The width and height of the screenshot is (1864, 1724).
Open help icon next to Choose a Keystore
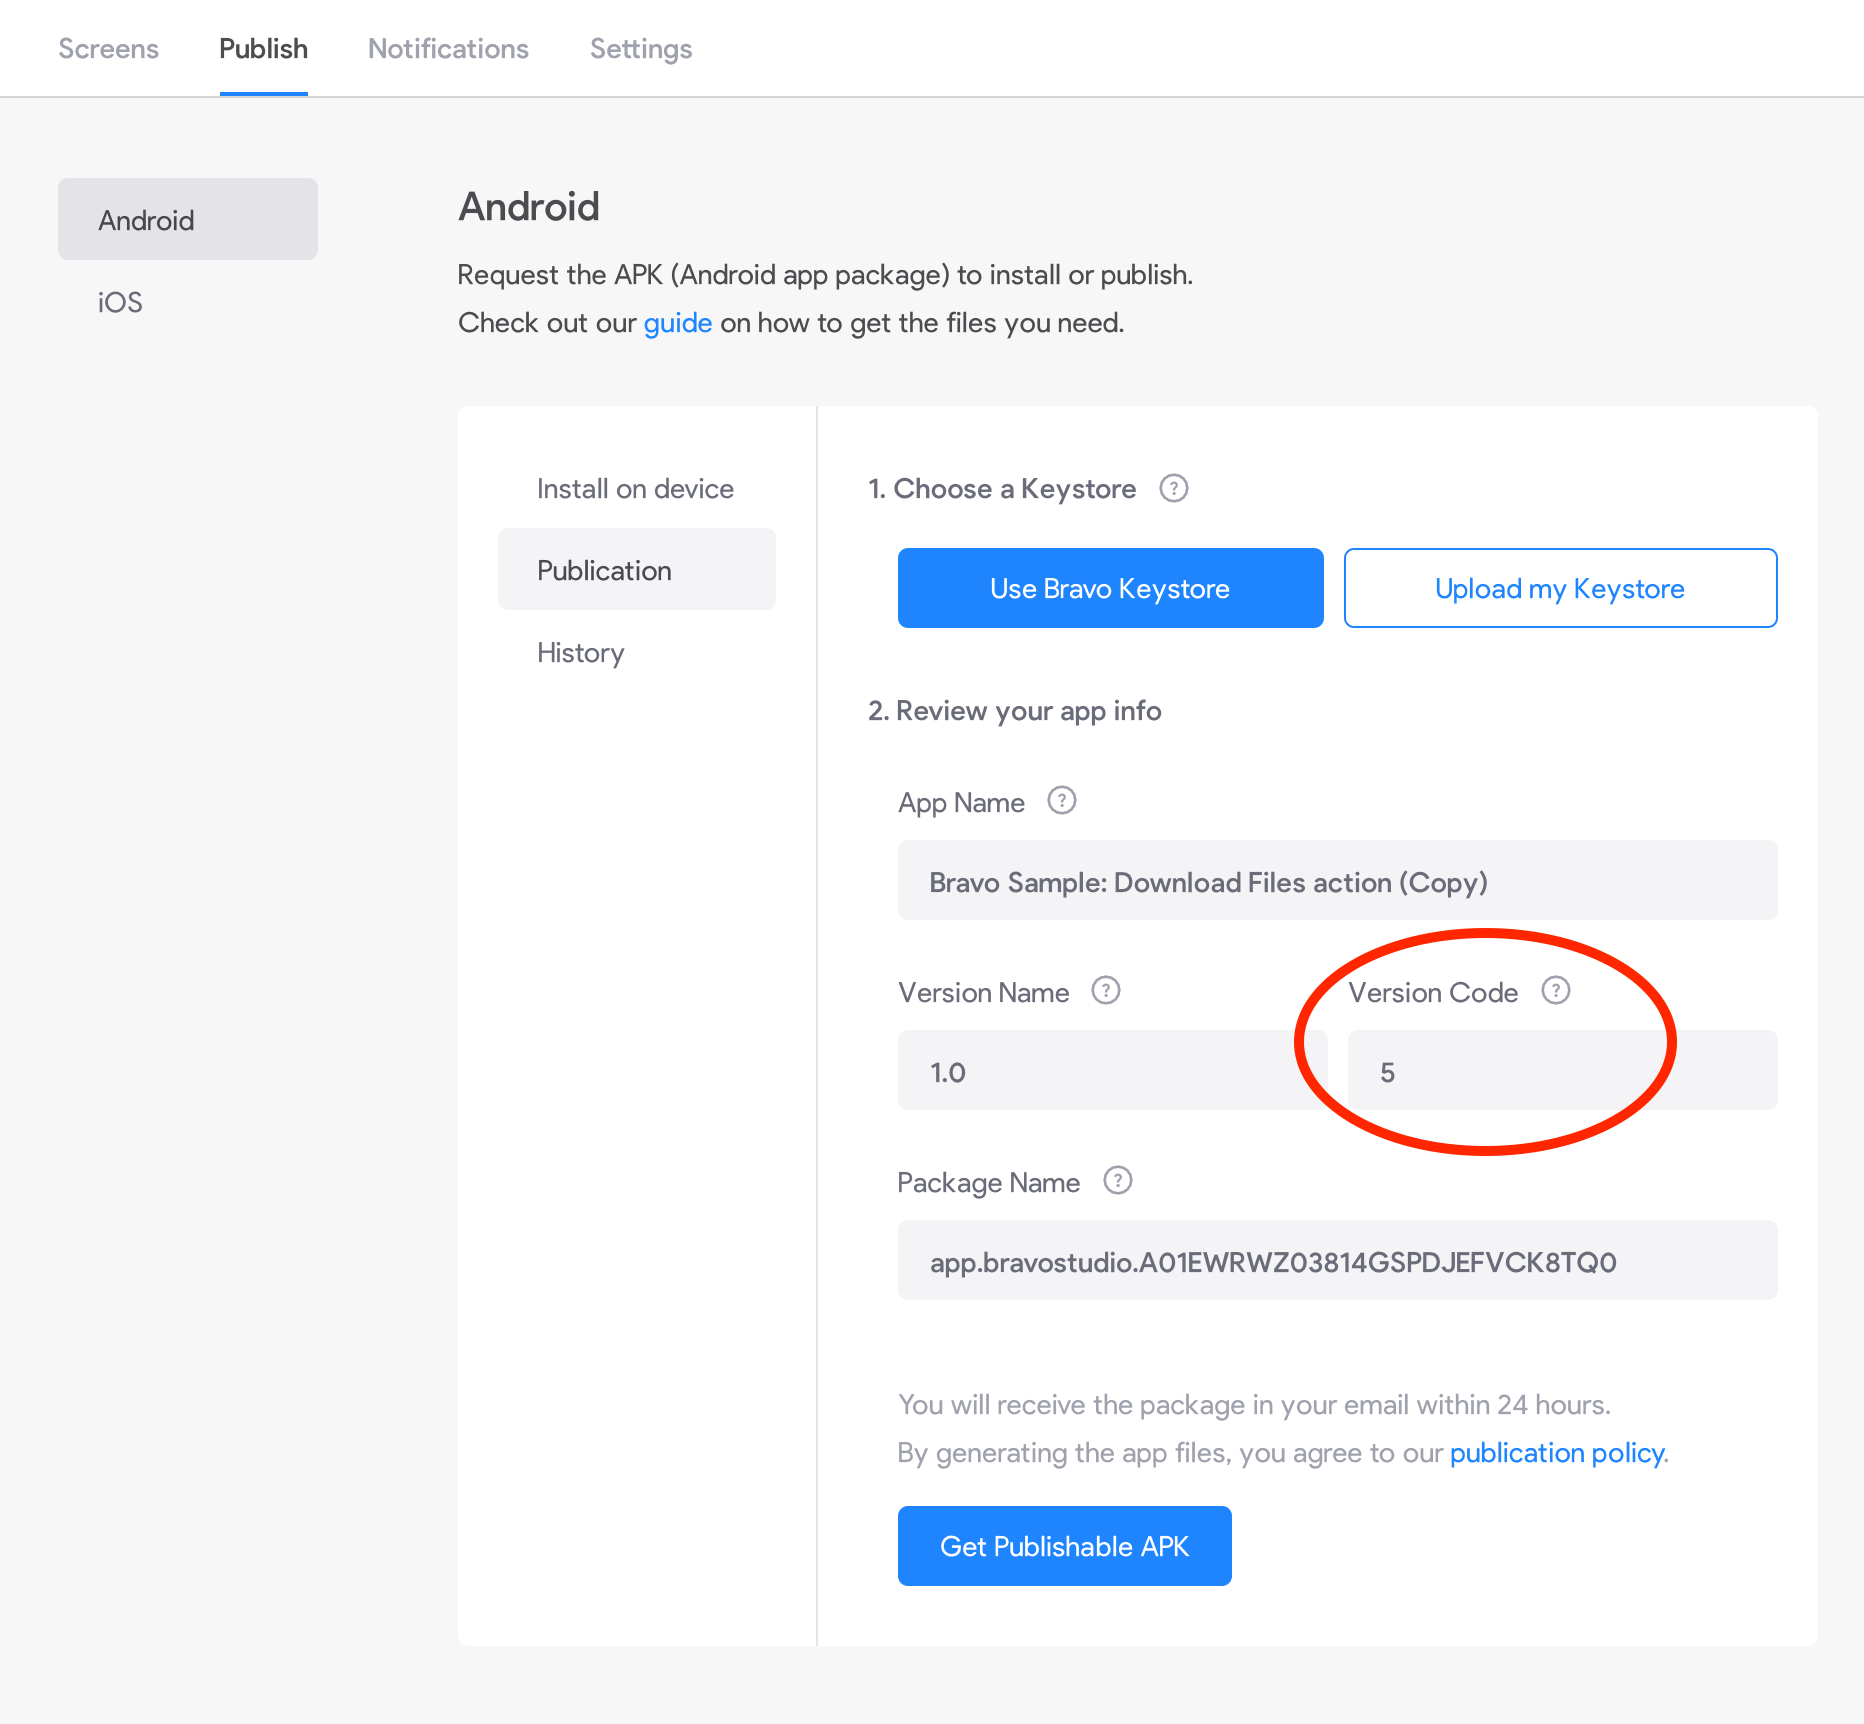[1173, 489]
